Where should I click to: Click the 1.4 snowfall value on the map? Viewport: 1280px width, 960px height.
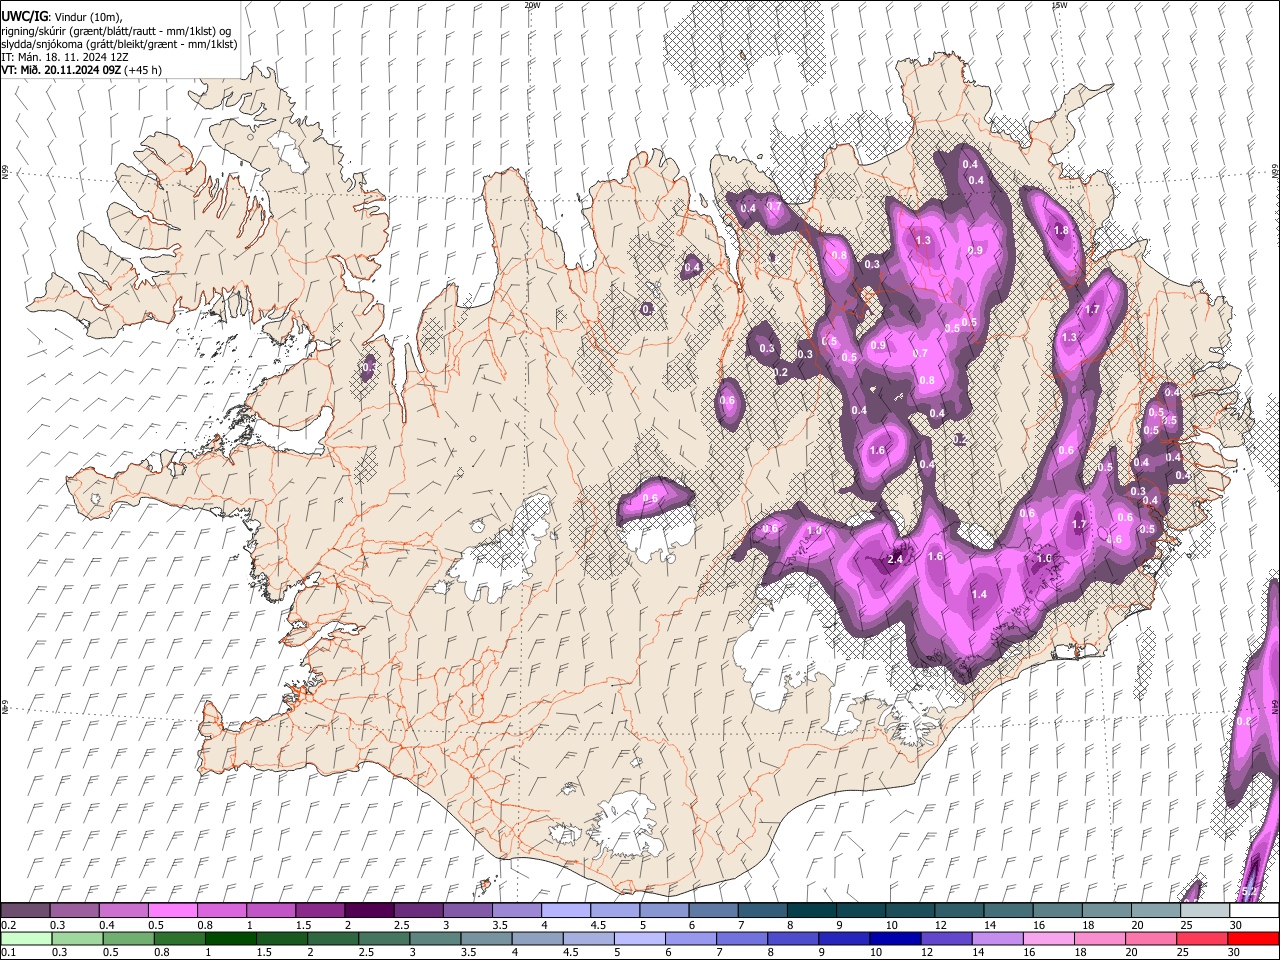[x=979, y=594]
